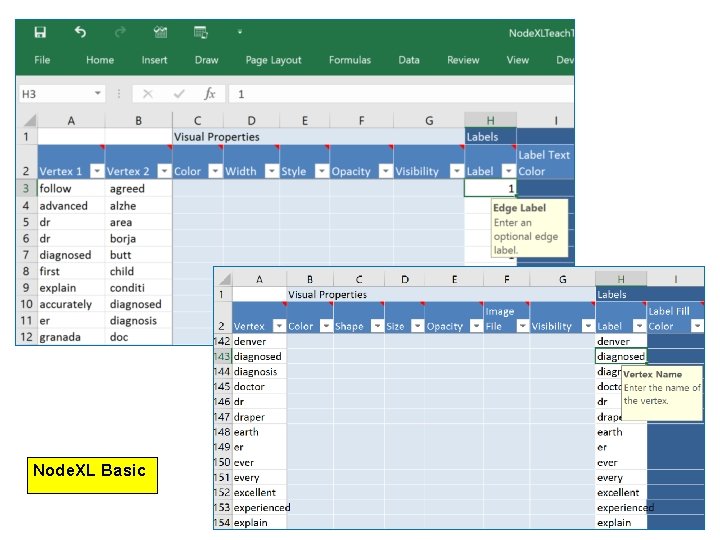Click the cell containing 'agreed'
The width and height of the screenshot is (720, 540).
(x=139, y=188)
